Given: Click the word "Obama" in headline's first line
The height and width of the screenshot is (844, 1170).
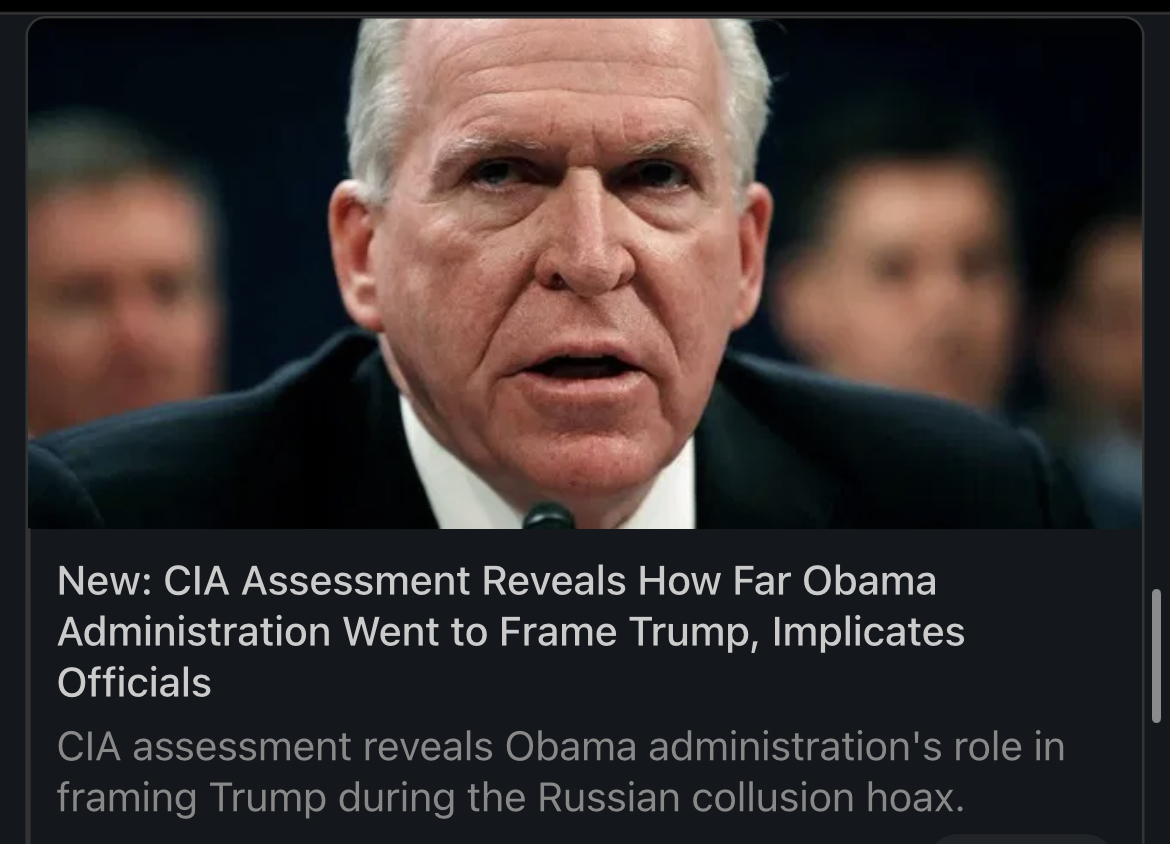Looking at the screenshot, I should point(869,581).
